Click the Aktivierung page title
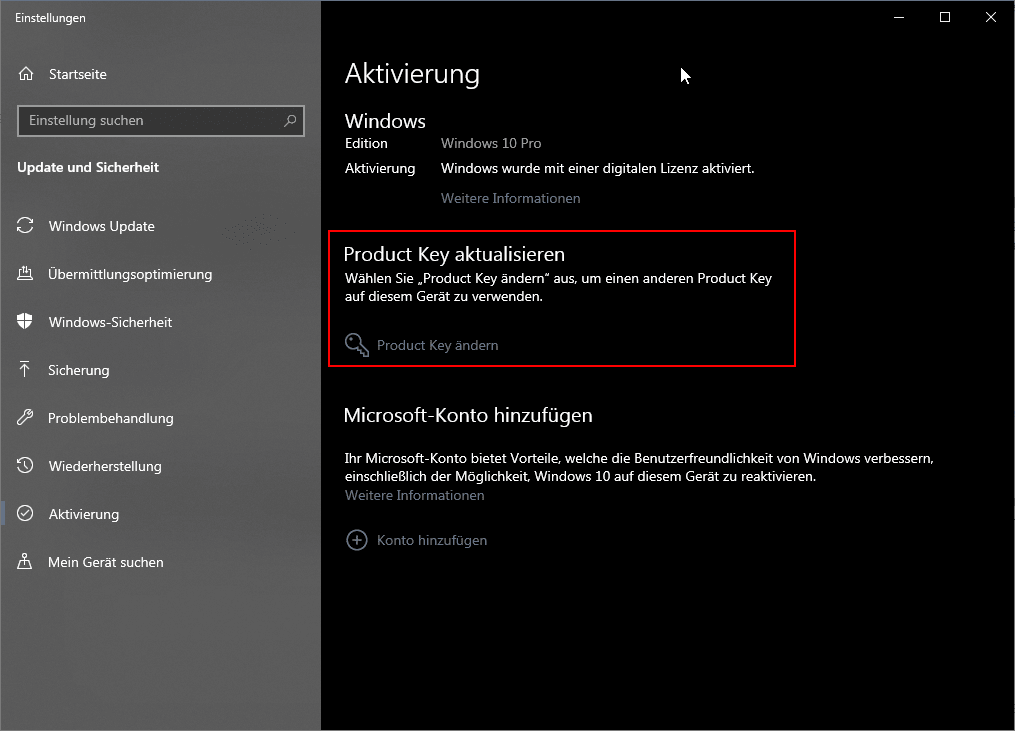Image resolution: width=1015 pixels, height=731 pixels. pyautogui.click(x=412, y=73)
